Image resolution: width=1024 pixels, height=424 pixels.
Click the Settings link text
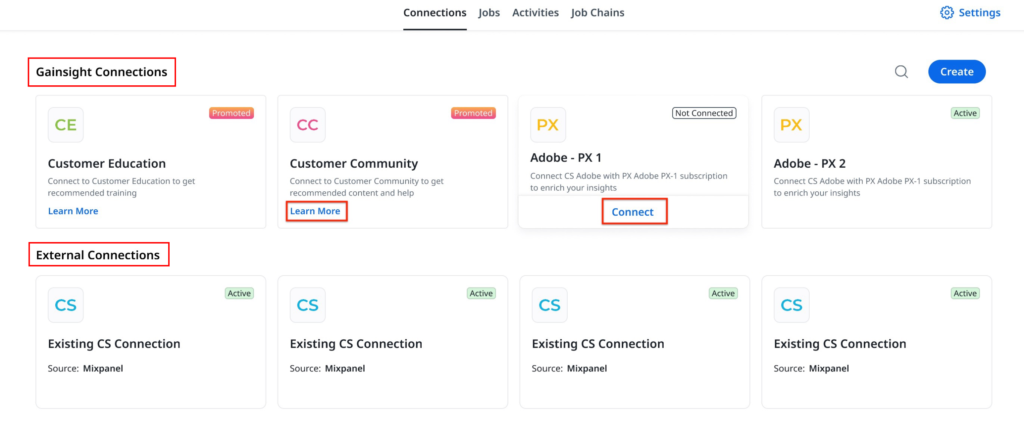point(980,12)
